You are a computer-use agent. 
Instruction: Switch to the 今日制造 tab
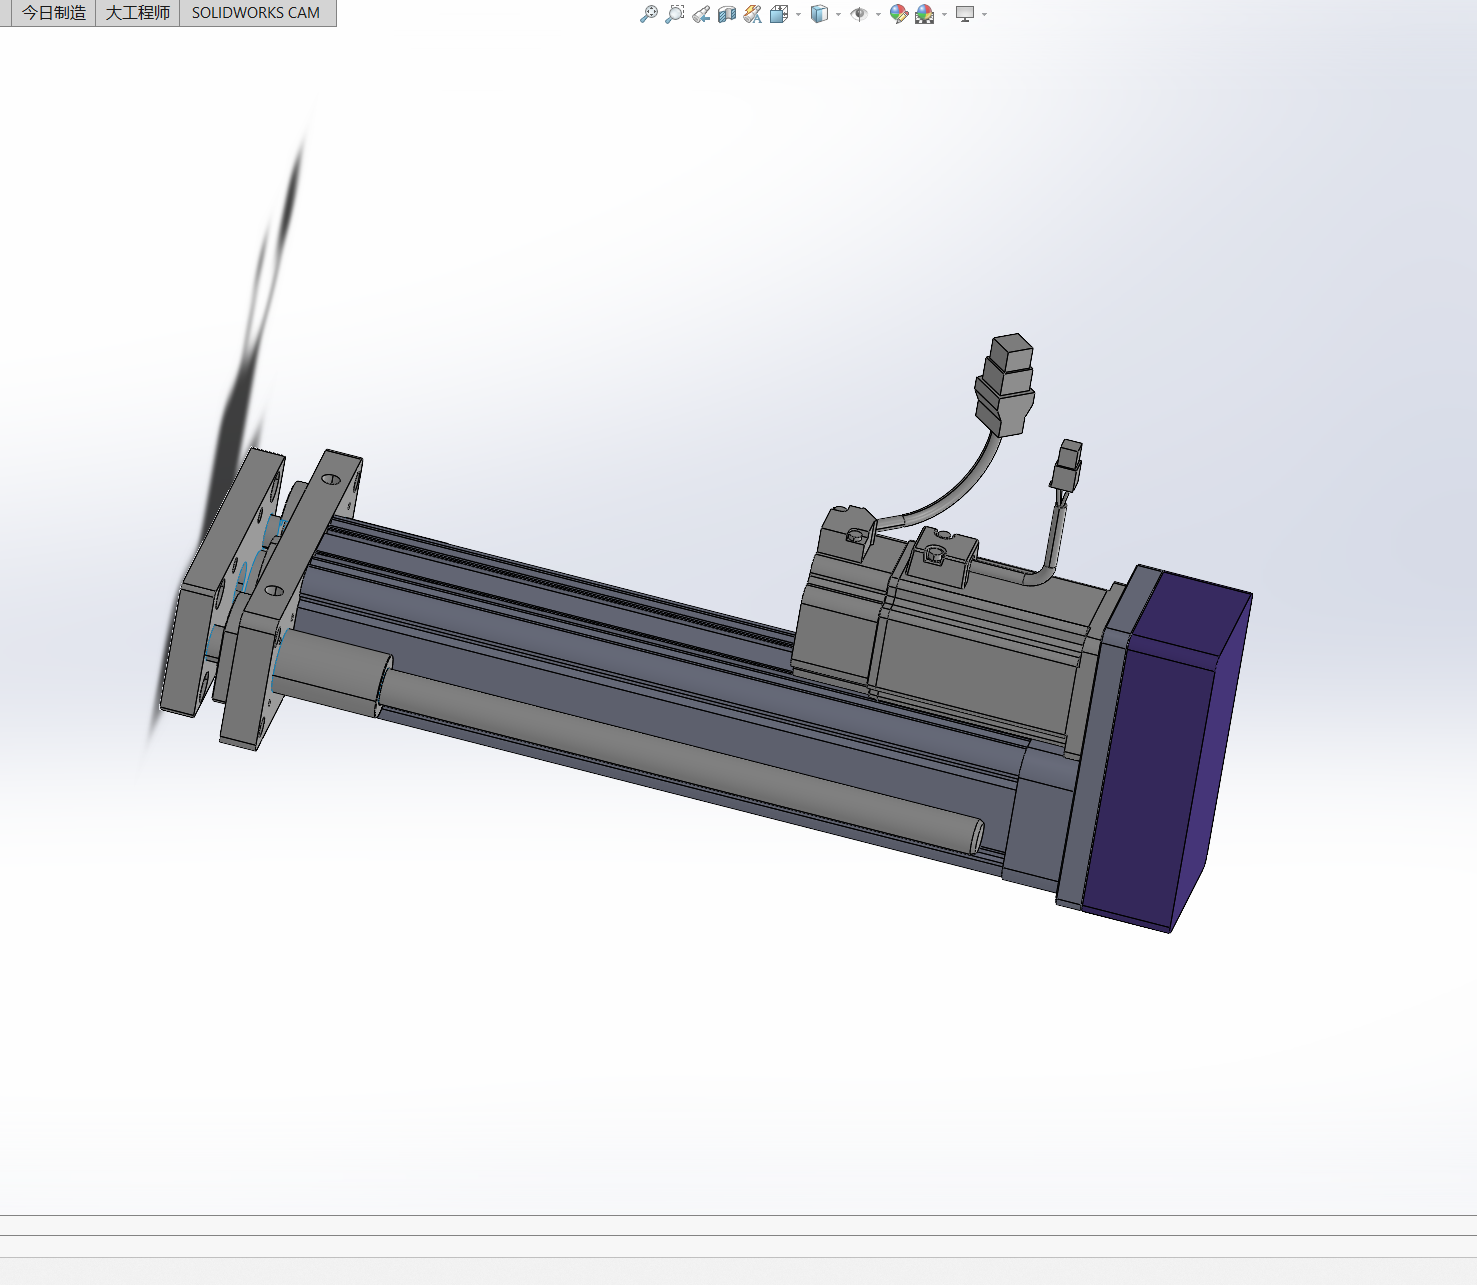(54, 13)
